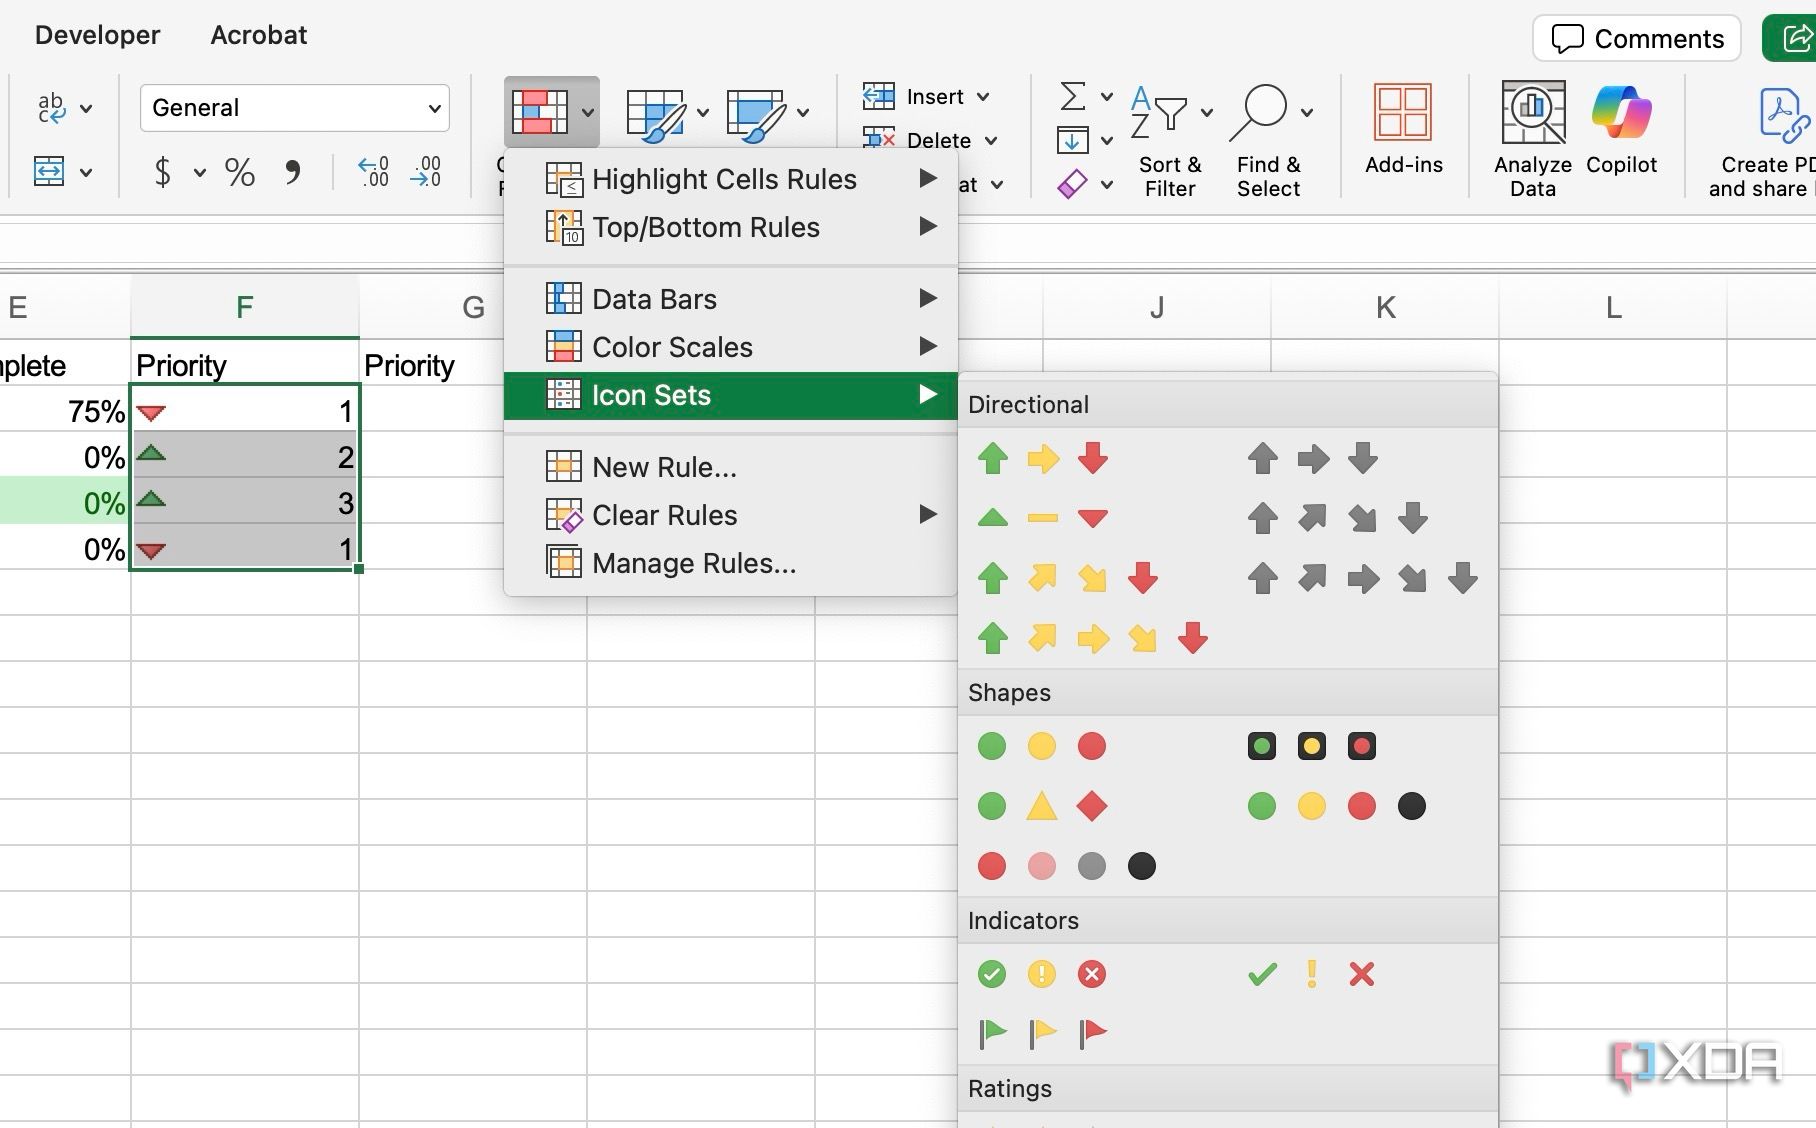Switch to the Developer ribbon tab
Image resolution: width=1816 pixels, height=1128 pixels.
[x=97, y=35]
